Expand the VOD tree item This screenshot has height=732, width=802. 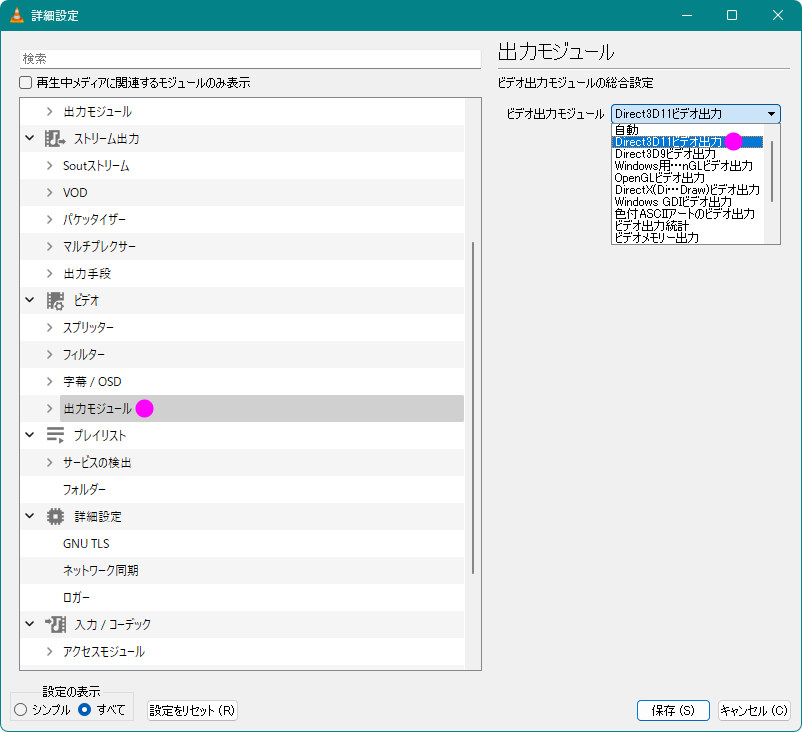click(50, 192)
